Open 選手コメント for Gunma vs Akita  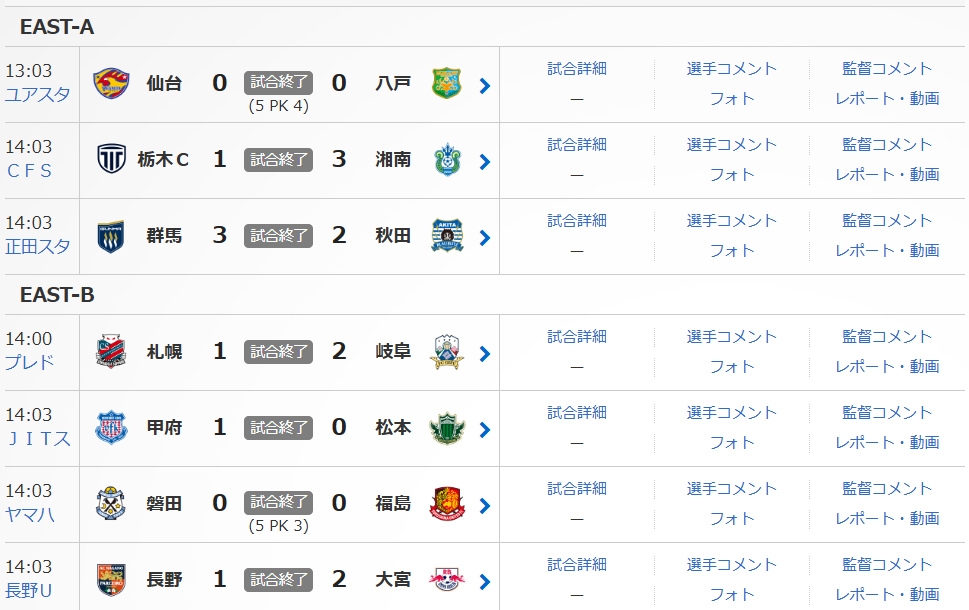coord(732,220)
